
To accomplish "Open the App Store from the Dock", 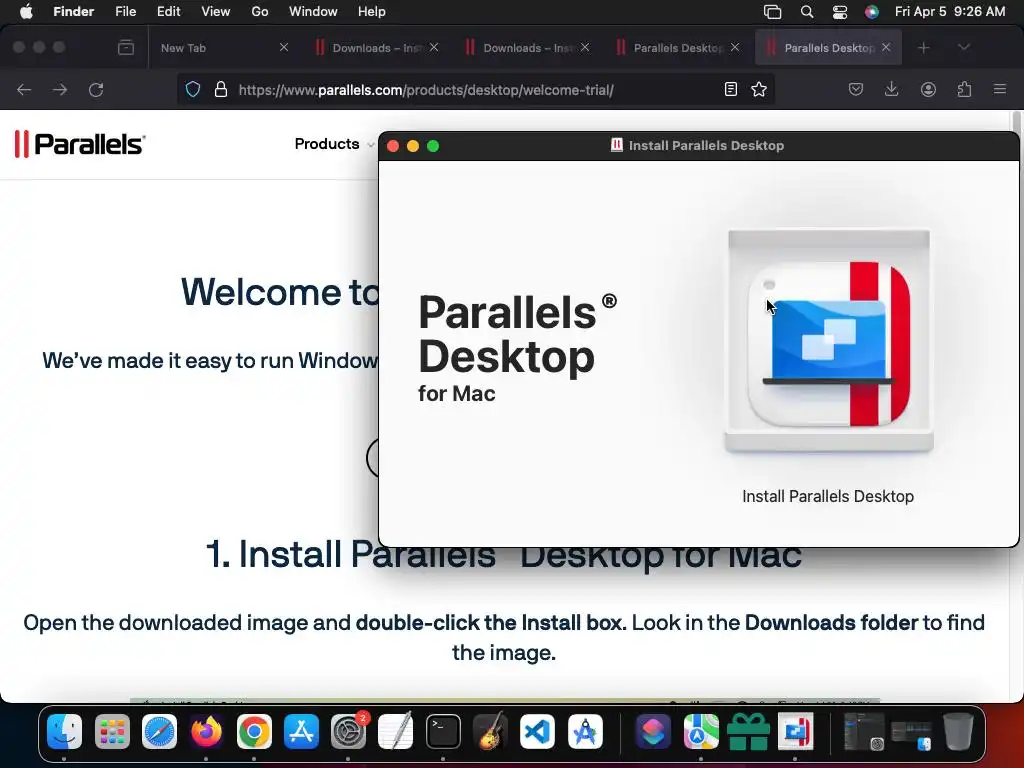I will click(x=301, y=731).
